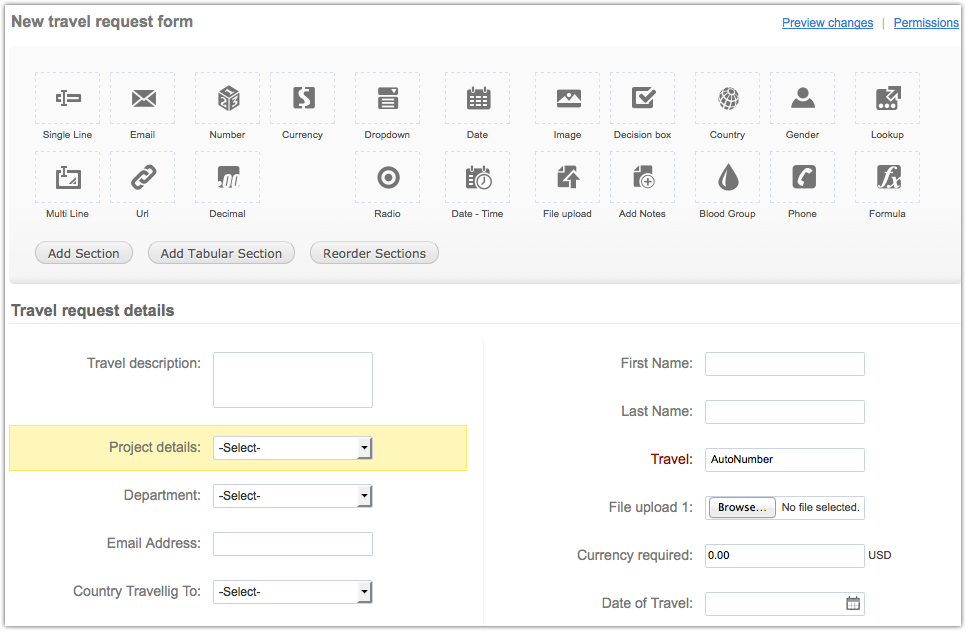Click into the First Name text field
Viewport: 966px width, 631px height.
(784, 364)
